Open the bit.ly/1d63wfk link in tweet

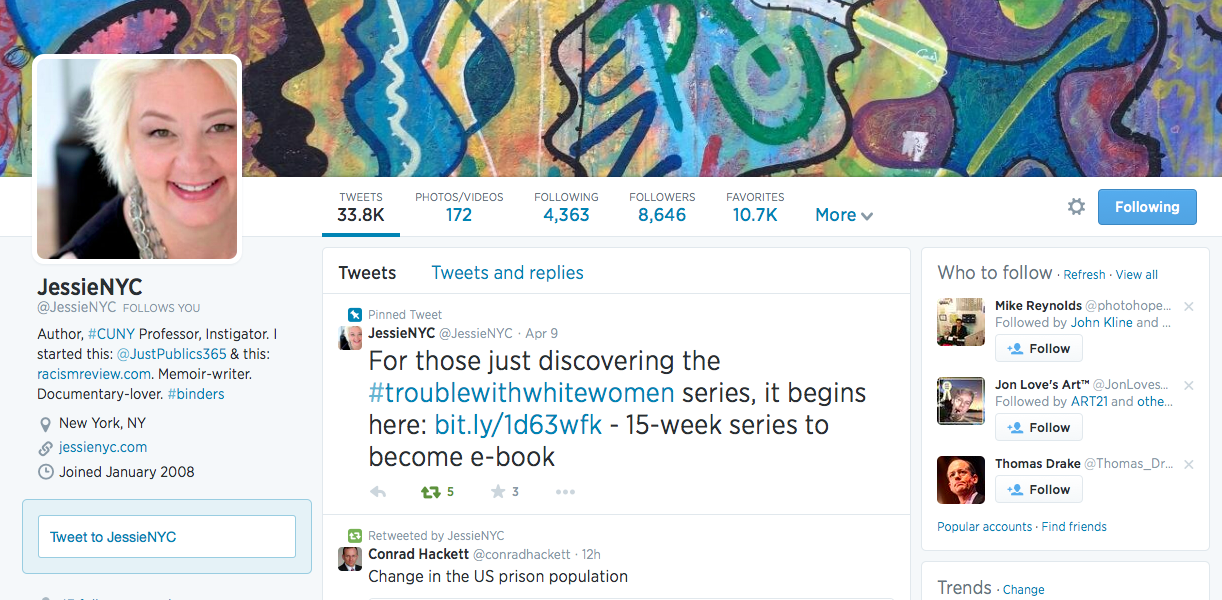[x=518, y=425]
